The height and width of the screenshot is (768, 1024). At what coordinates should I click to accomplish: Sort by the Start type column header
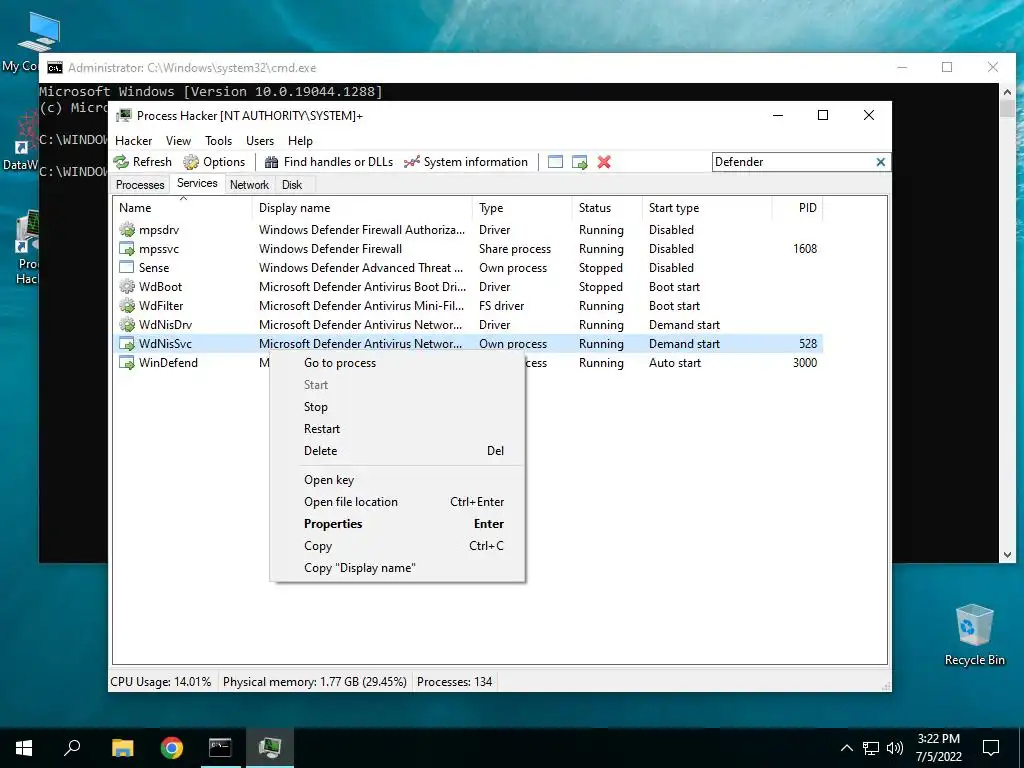click(x=707, y=208)
